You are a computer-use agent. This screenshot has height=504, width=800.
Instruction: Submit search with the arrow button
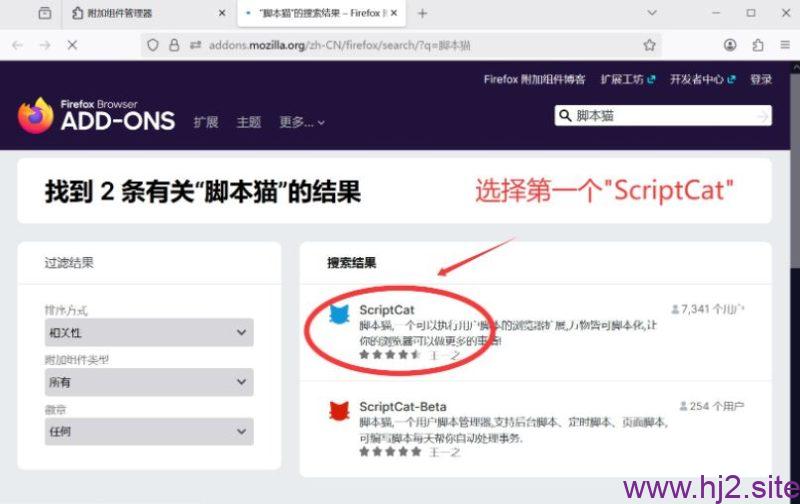pos(763,116)
